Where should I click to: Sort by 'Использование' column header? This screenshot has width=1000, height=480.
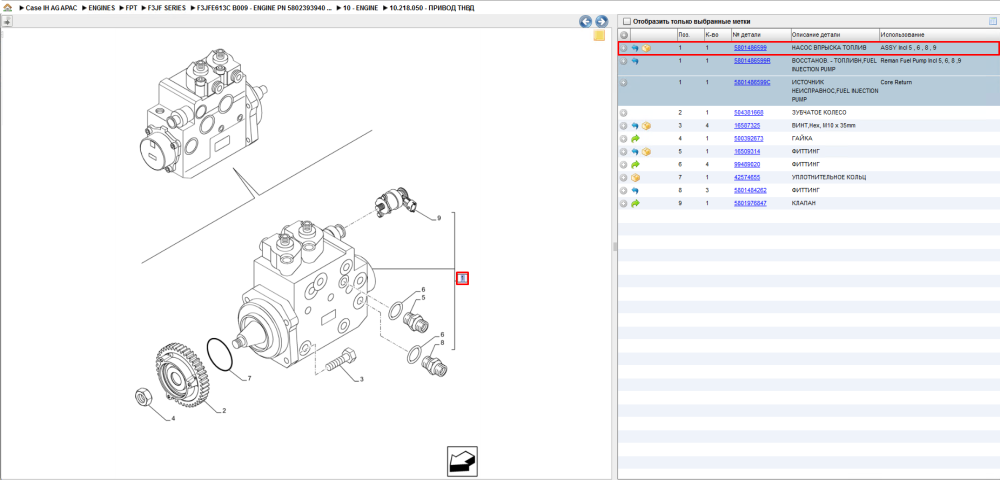(x=939, y=34)
